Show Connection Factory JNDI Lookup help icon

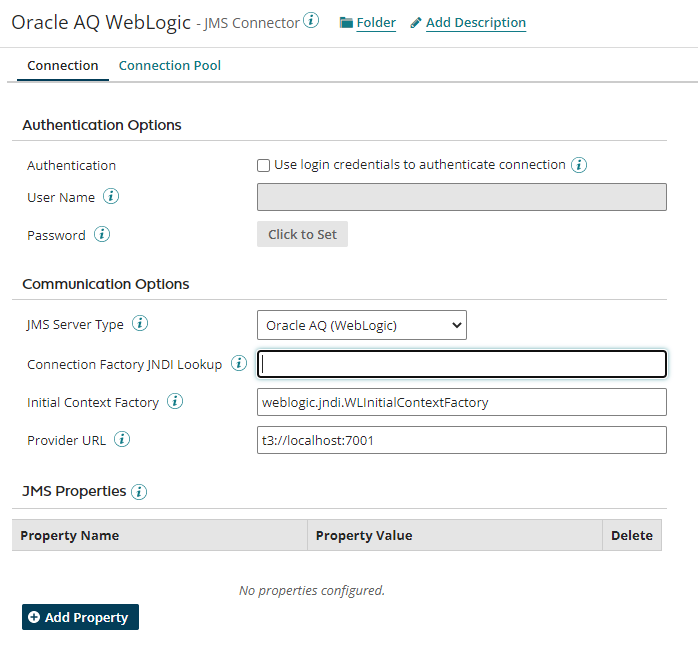pyautogui.click(x=239, y=364)
